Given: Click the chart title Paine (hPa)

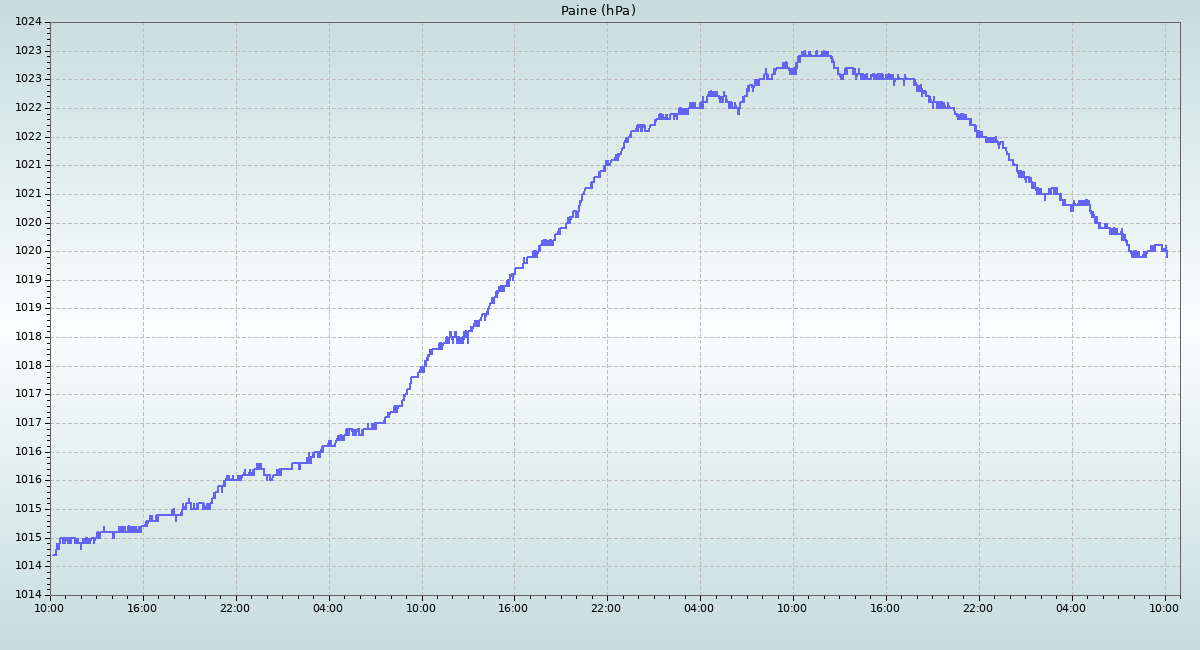Looking at the screenshot, I should coord(598,11).
